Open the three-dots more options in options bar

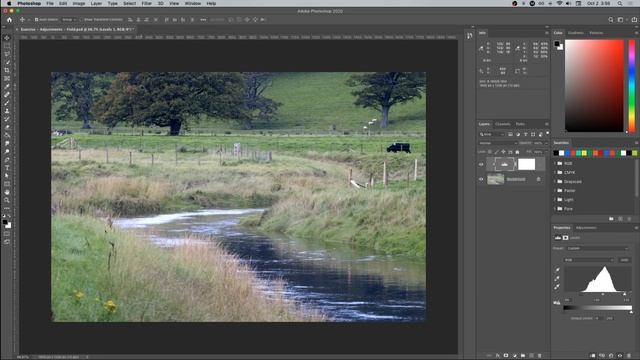point(203,19)
